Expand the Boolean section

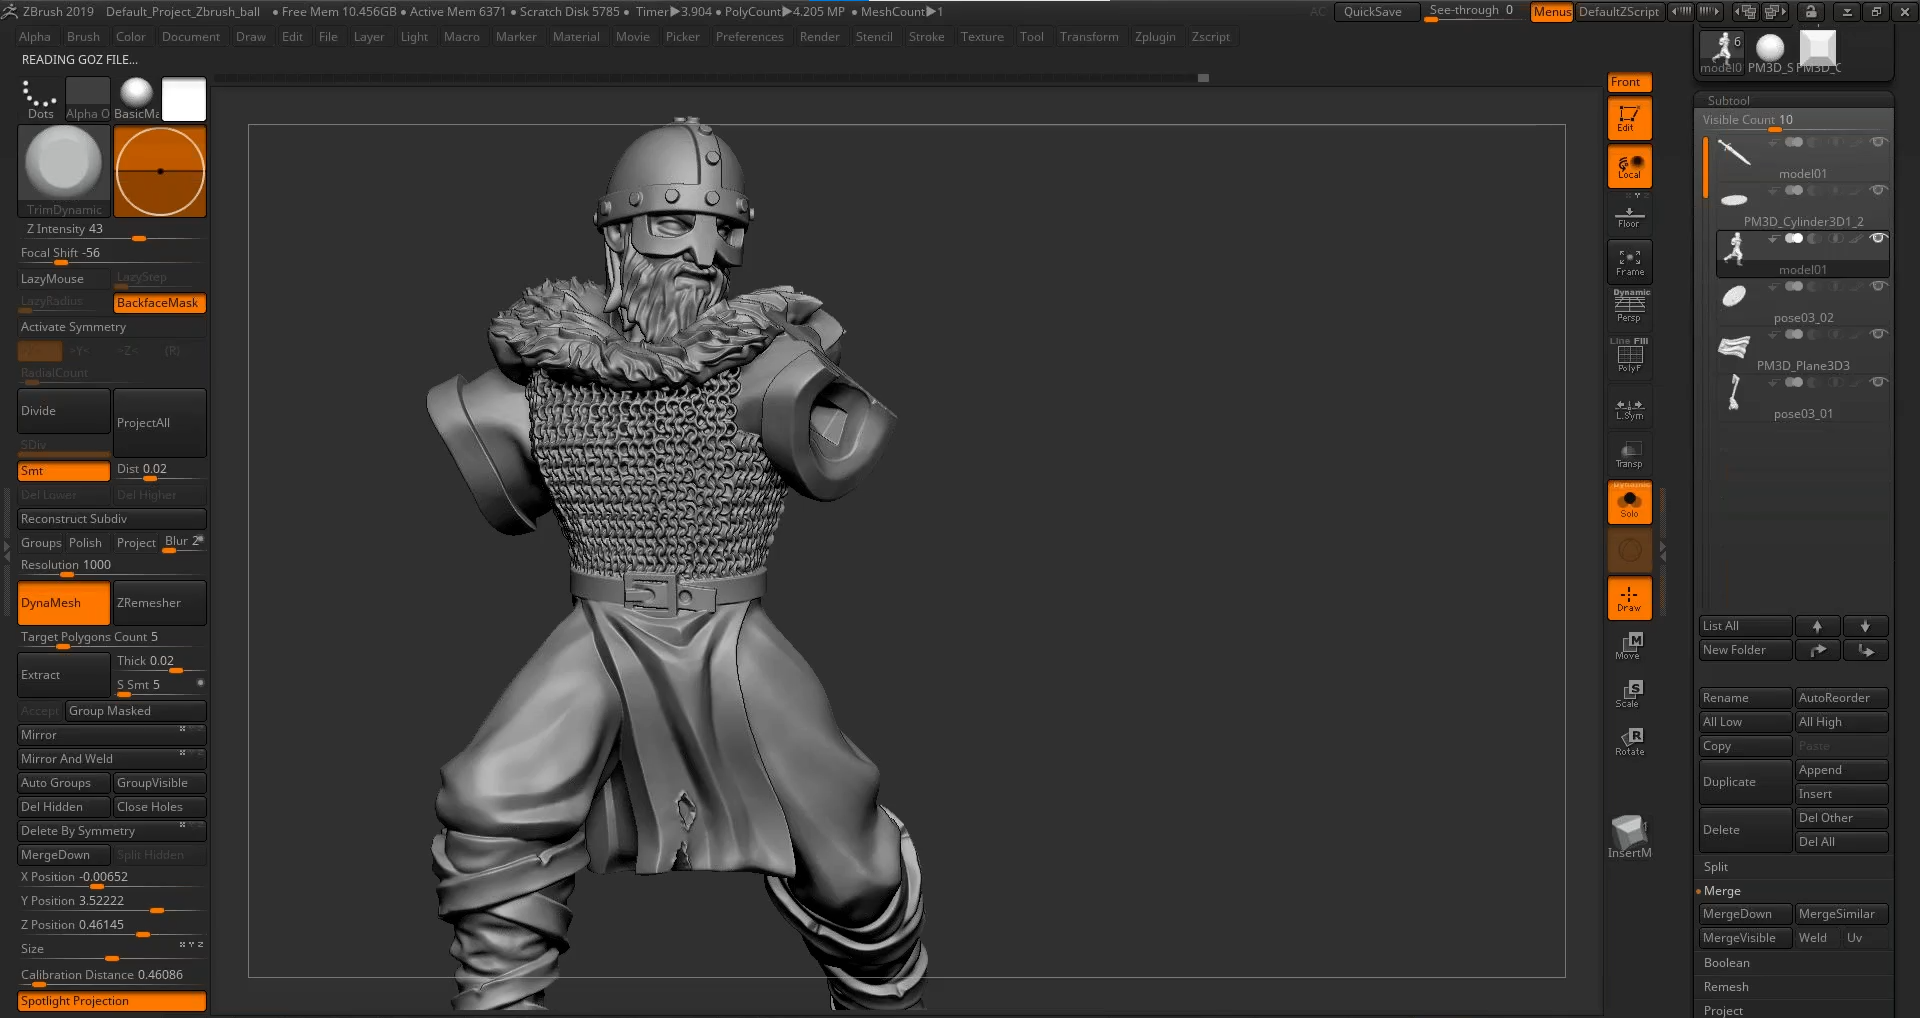tap(1726, 963)
